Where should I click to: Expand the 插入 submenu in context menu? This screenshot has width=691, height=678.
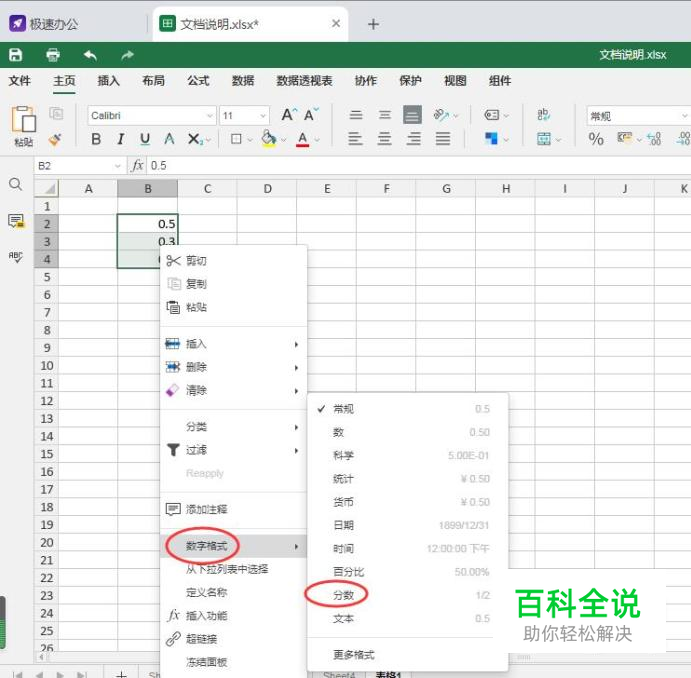coord(233,344)
